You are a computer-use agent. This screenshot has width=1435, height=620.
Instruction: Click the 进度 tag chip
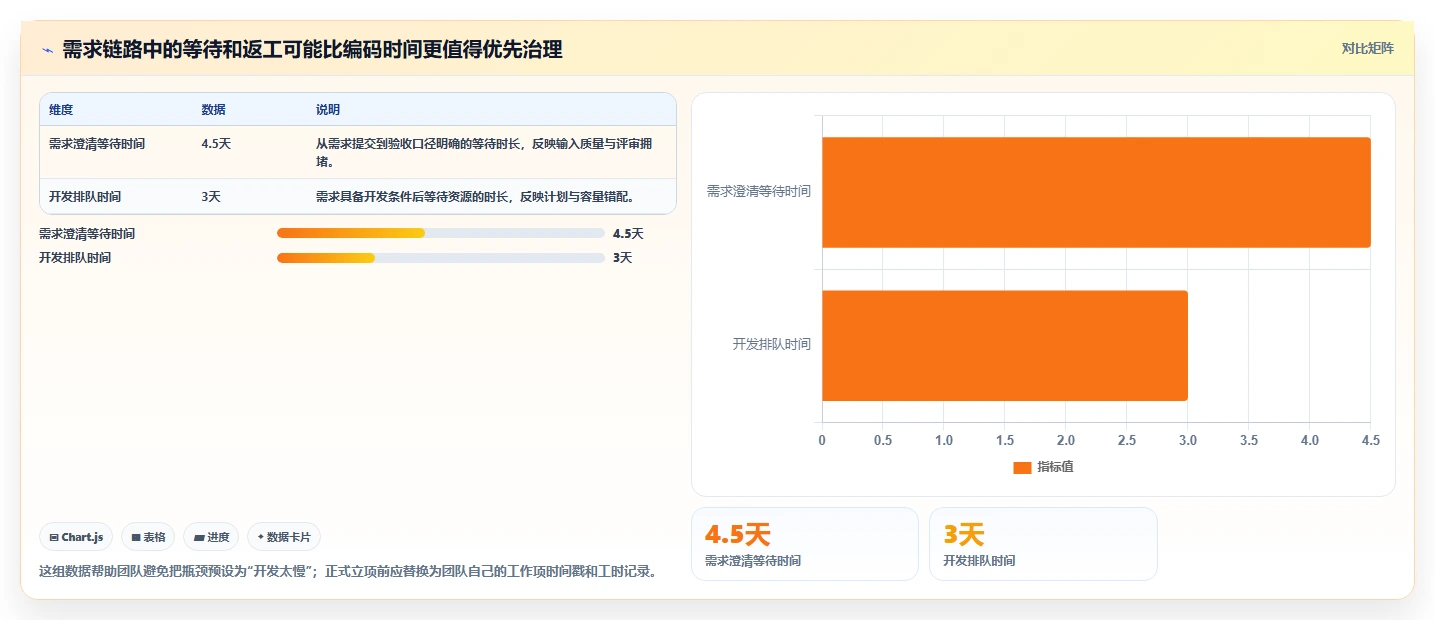pyautogui.click(x=211, y=537)
